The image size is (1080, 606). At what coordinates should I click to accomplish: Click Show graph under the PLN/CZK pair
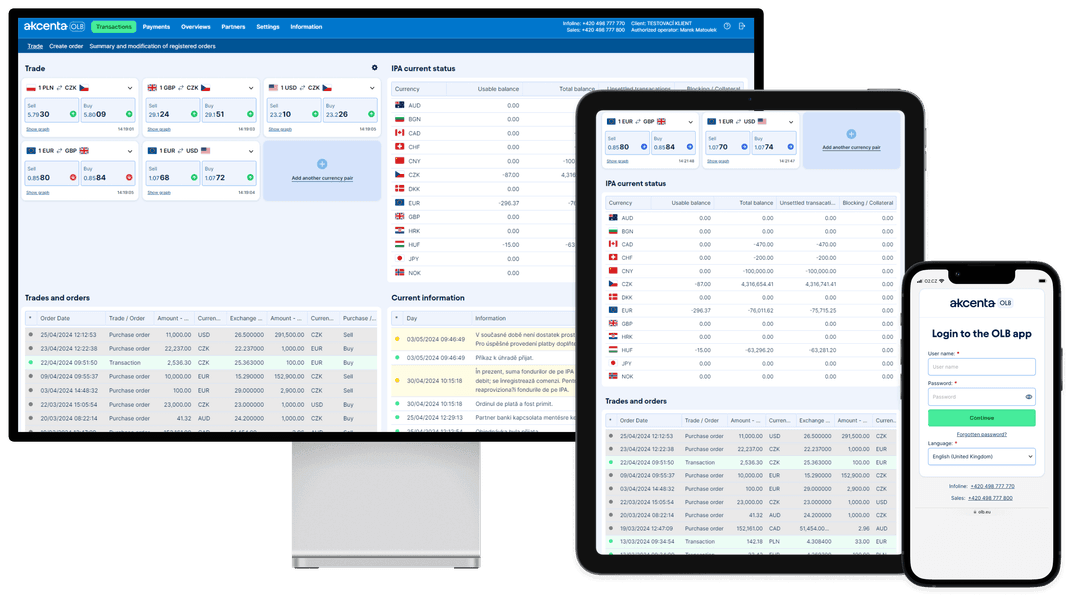click(37, 129)
